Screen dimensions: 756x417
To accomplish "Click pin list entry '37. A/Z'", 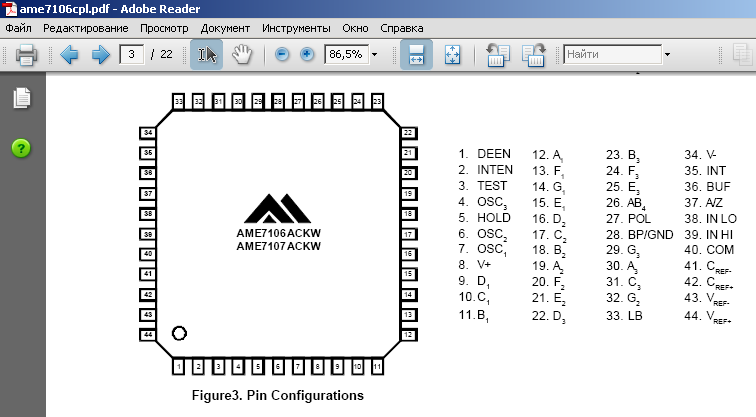I will coord(703,202).
